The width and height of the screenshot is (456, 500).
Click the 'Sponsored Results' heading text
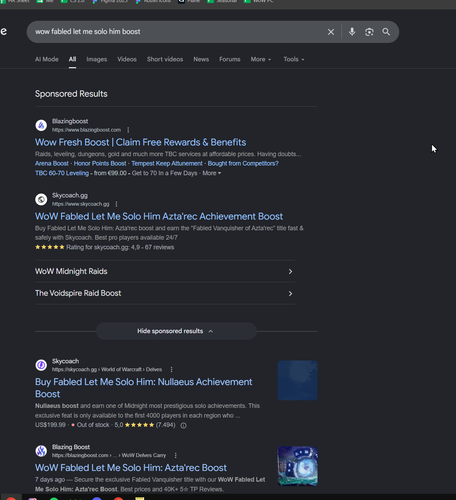pyautogui.click(x=71, y=94)
